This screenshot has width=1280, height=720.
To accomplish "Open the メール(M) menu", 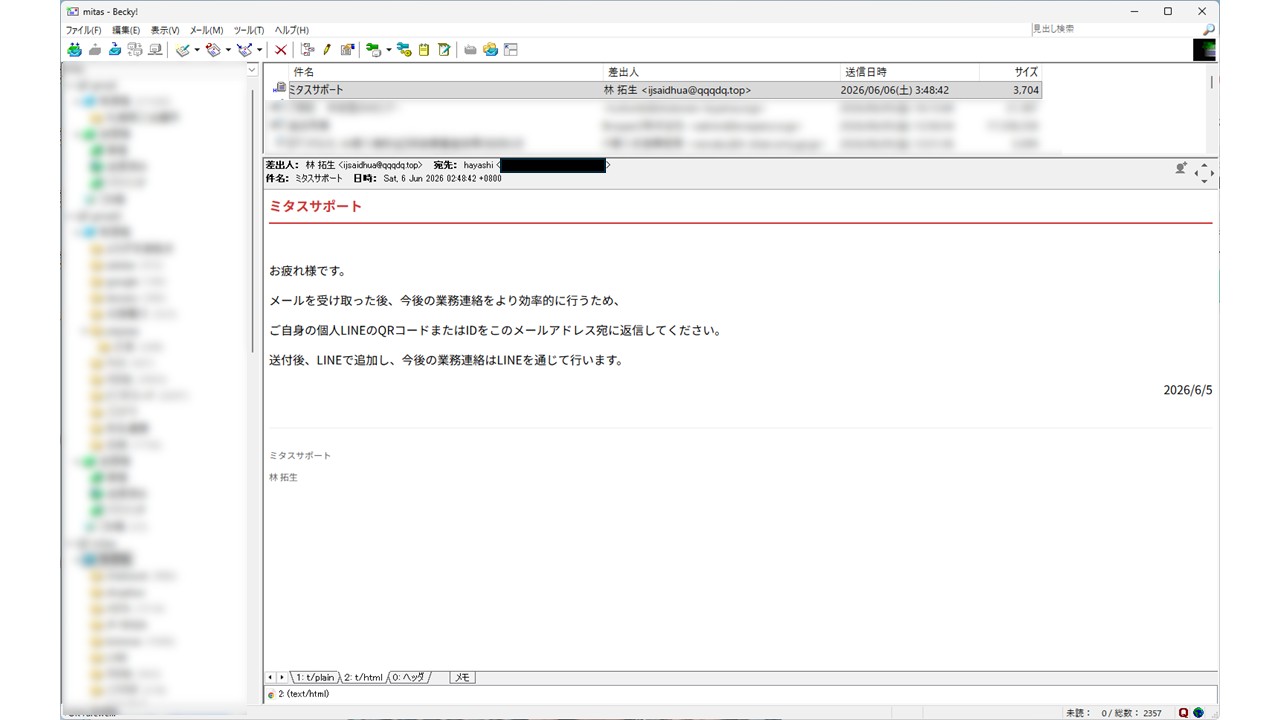I will (206, 30).
